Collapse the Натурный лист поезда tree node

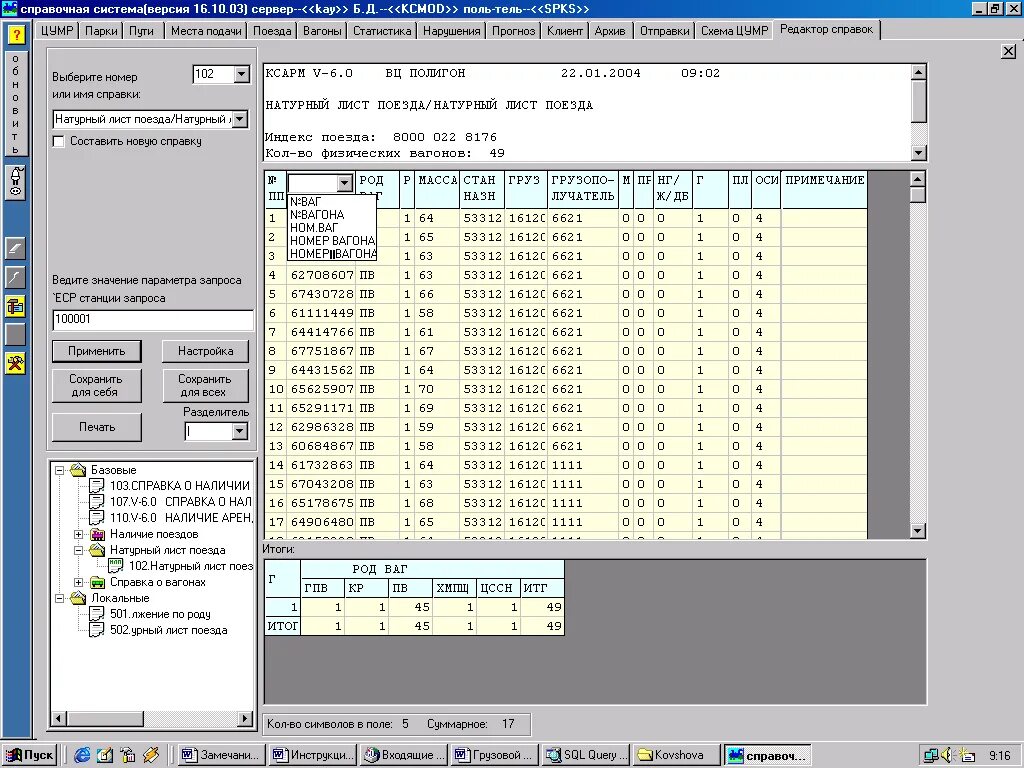(78, 551)
